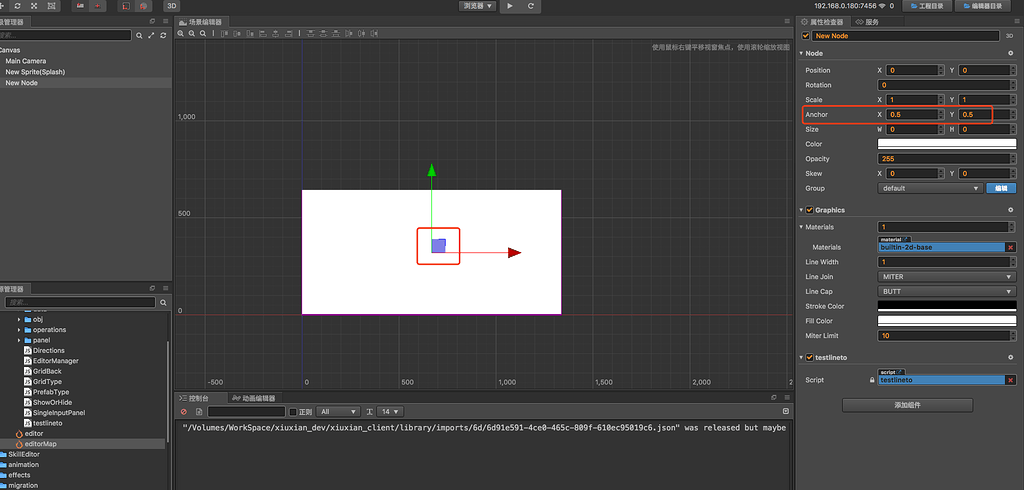Open the console log level All dropdown
Viewport: 1024px width, 490px height.
tap(338, 412)
